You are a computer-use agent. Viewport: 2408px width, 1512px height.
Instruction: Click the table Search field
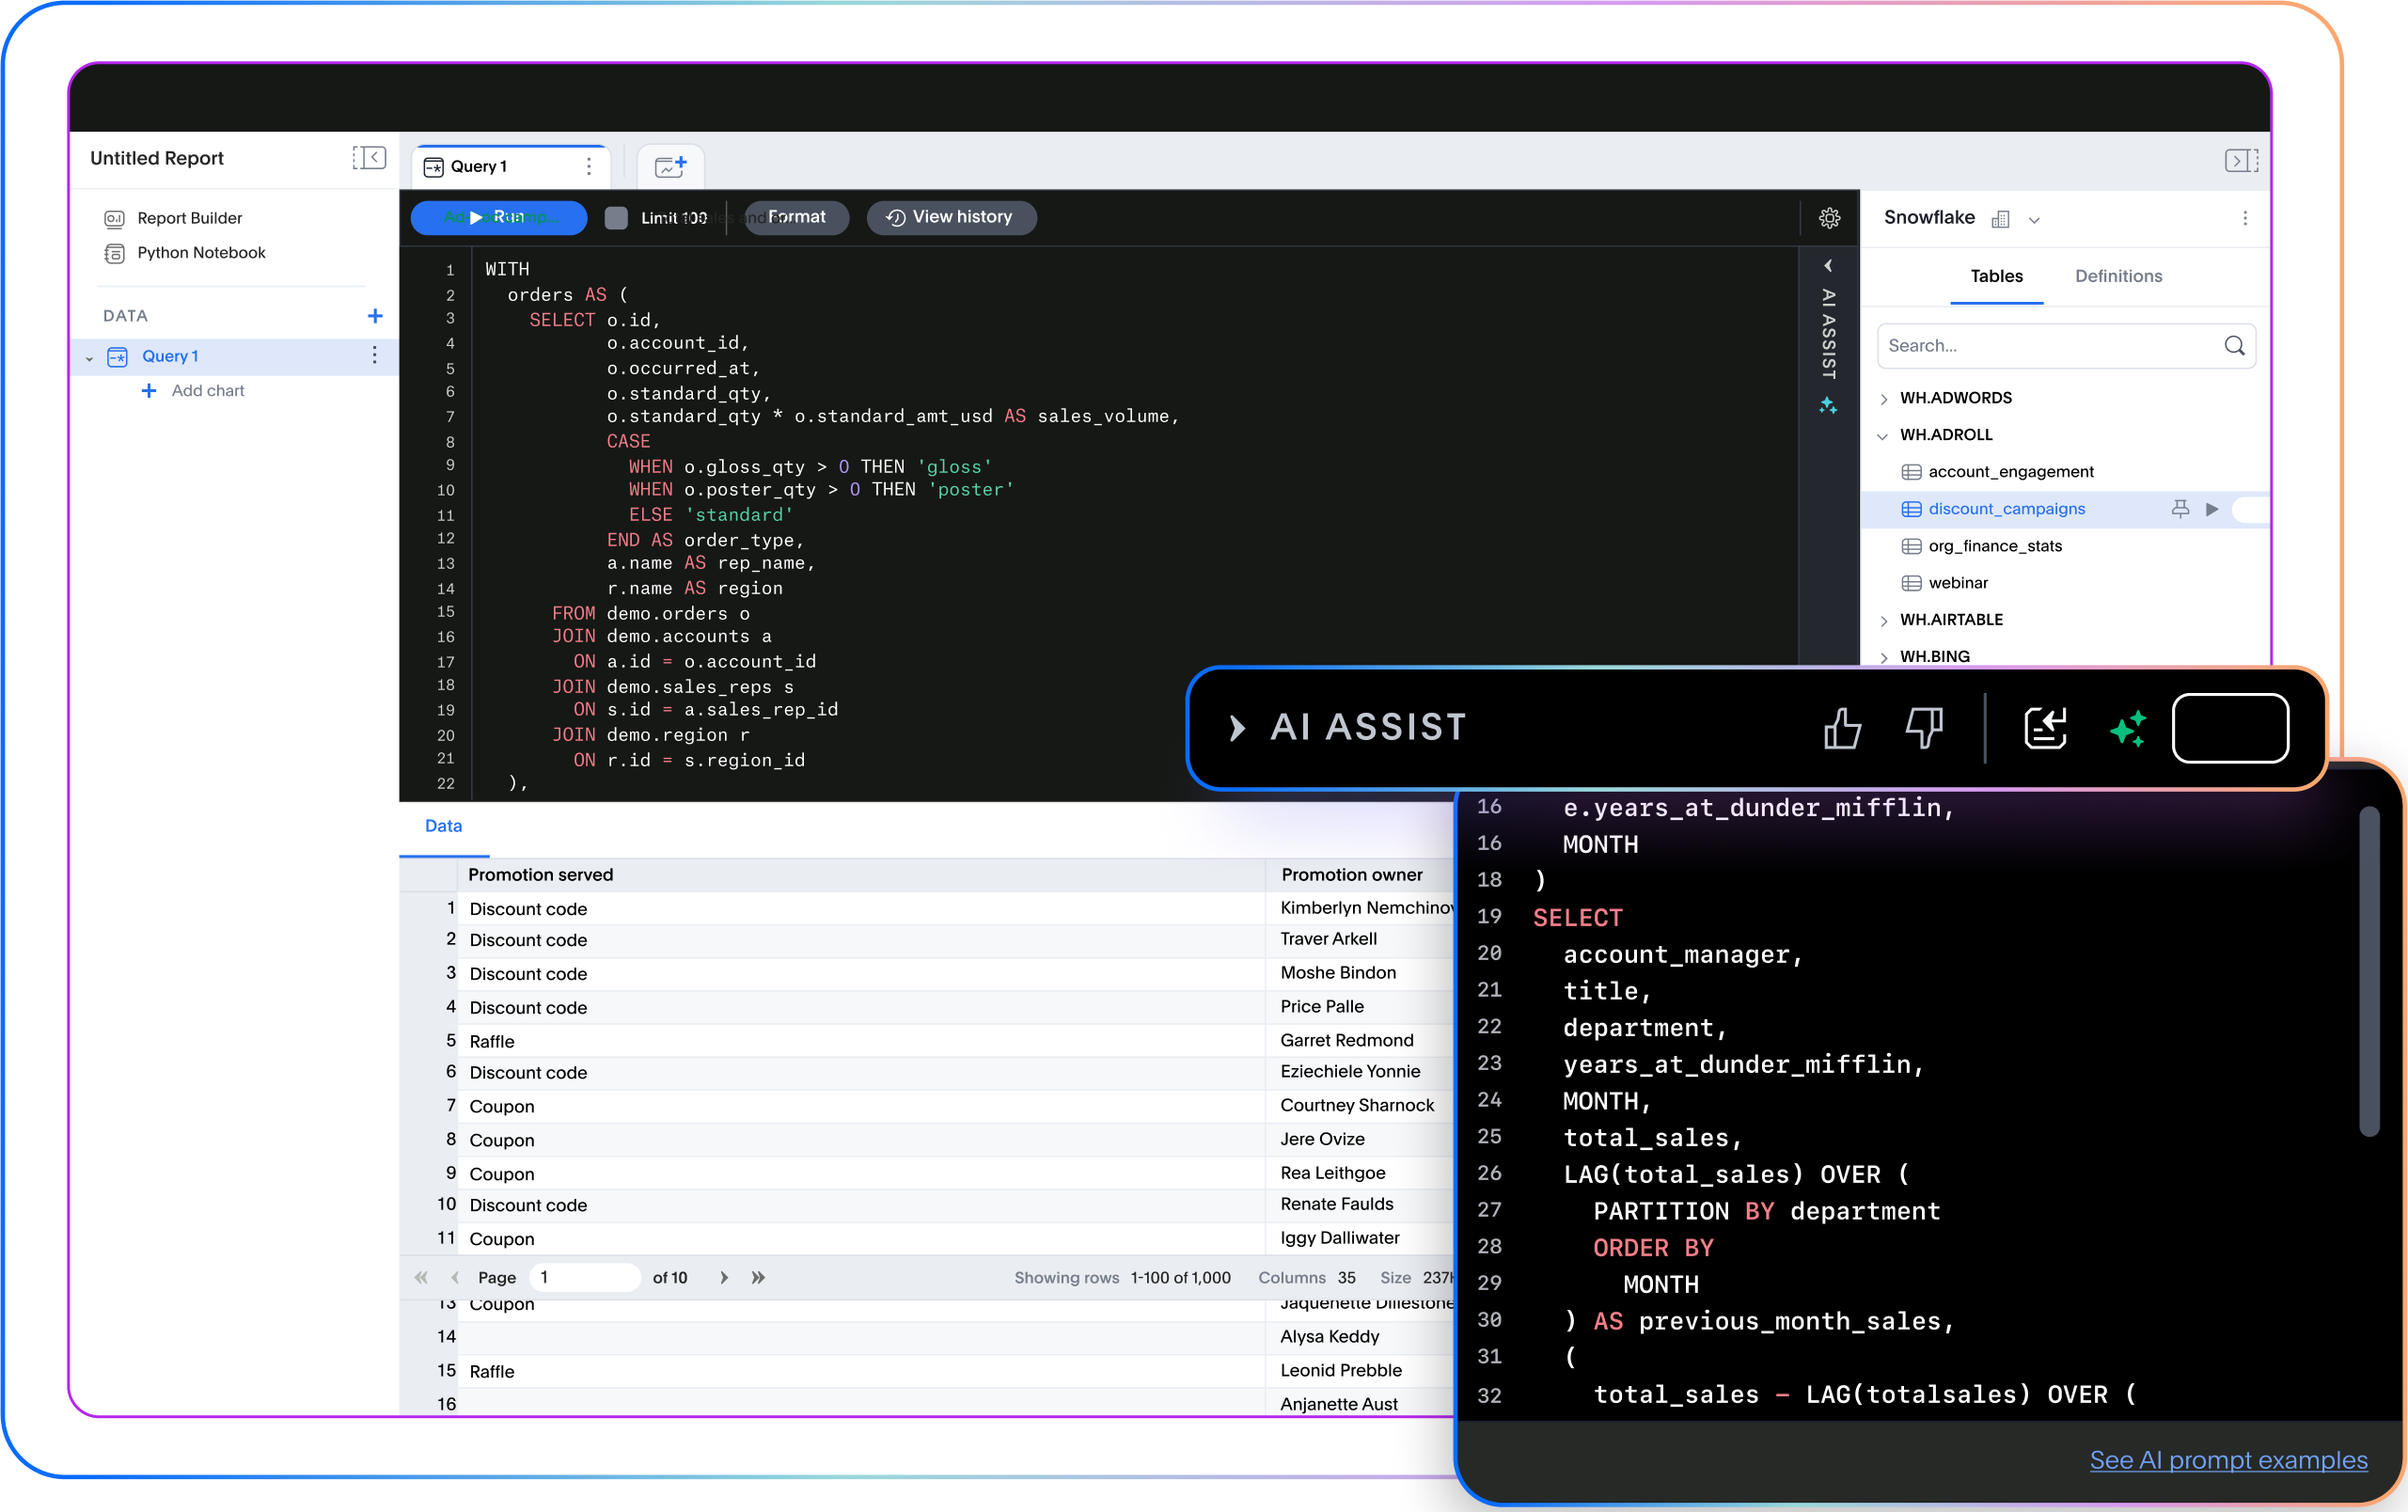2050,345
